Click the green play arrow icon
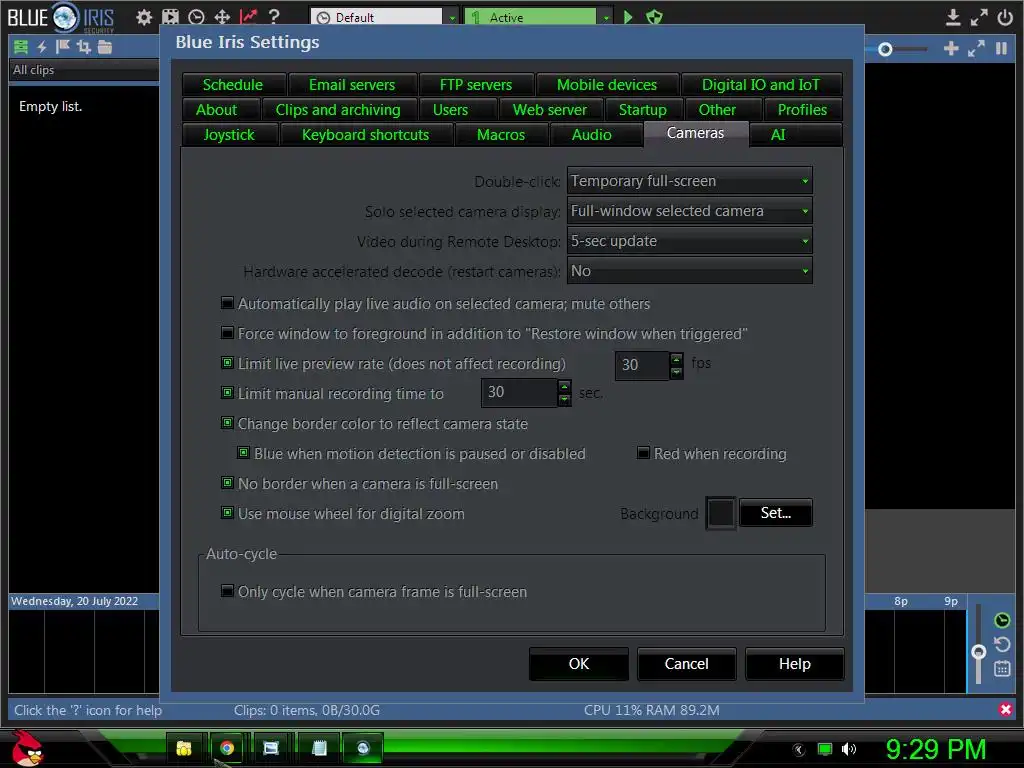This screenshot has height=768, width=1024. (x=628, y=16)
